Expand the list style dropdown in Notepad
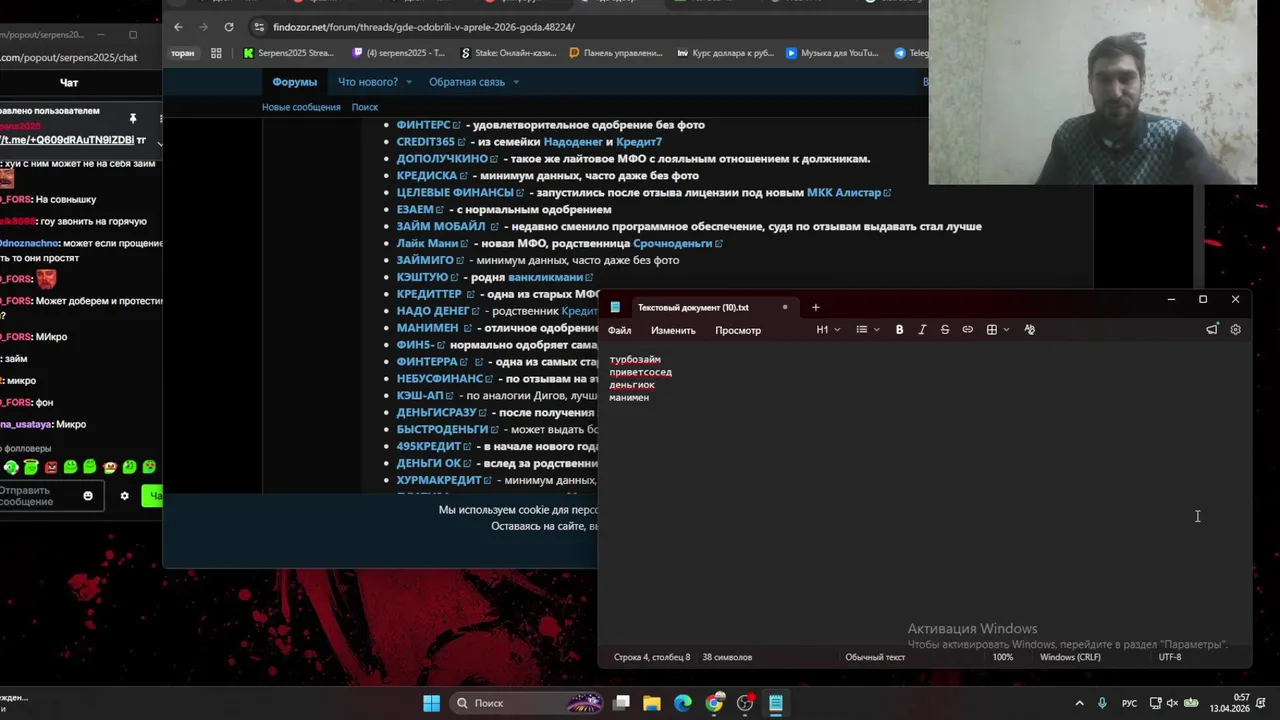The image size is (1280, 720). (x=867, y=330)
